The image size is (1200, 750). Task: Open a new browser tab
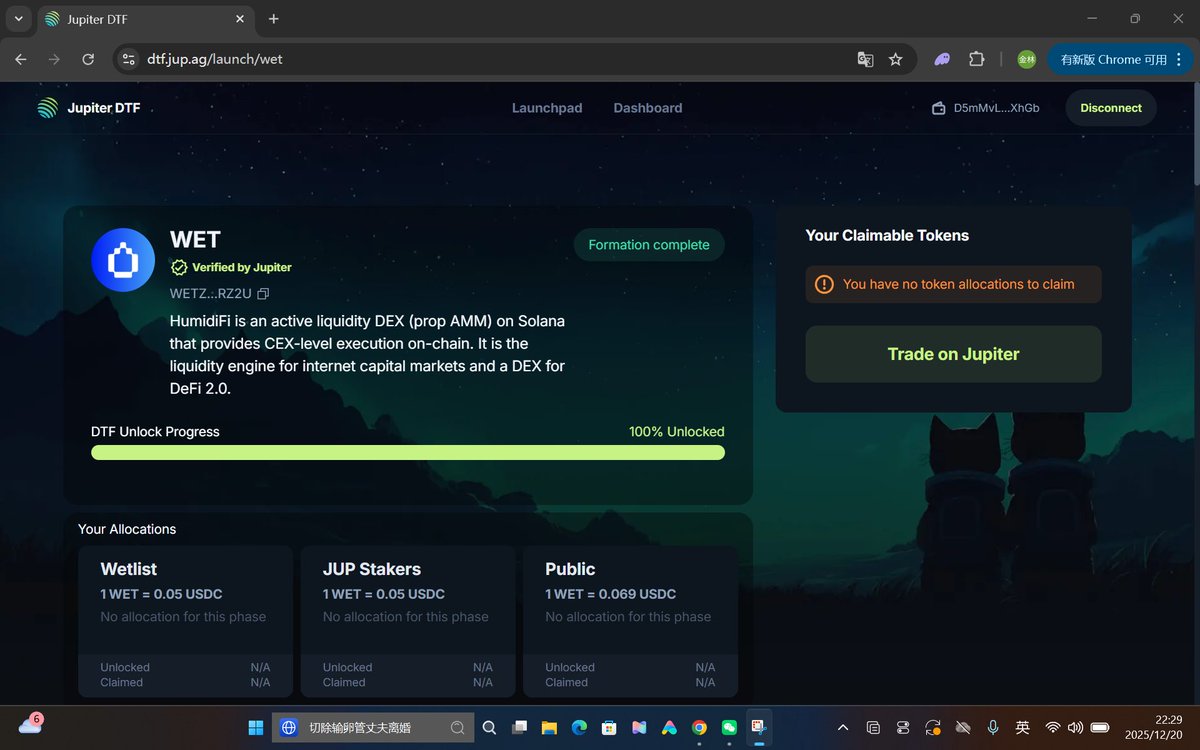274,19
